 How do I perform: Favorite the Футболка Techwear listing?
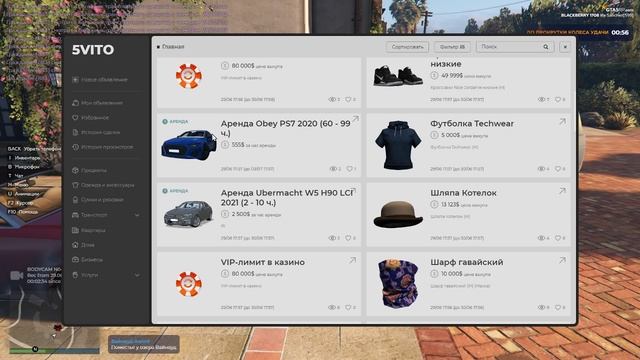[558, 169]
